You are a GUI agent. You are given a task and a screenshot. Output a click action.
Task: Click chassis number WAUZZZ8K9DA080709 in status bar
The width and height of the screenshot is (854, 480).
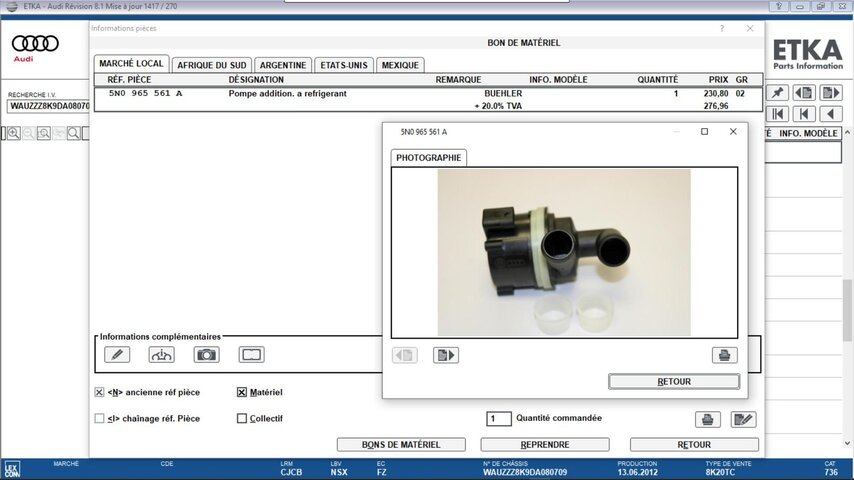click(525, 472)
